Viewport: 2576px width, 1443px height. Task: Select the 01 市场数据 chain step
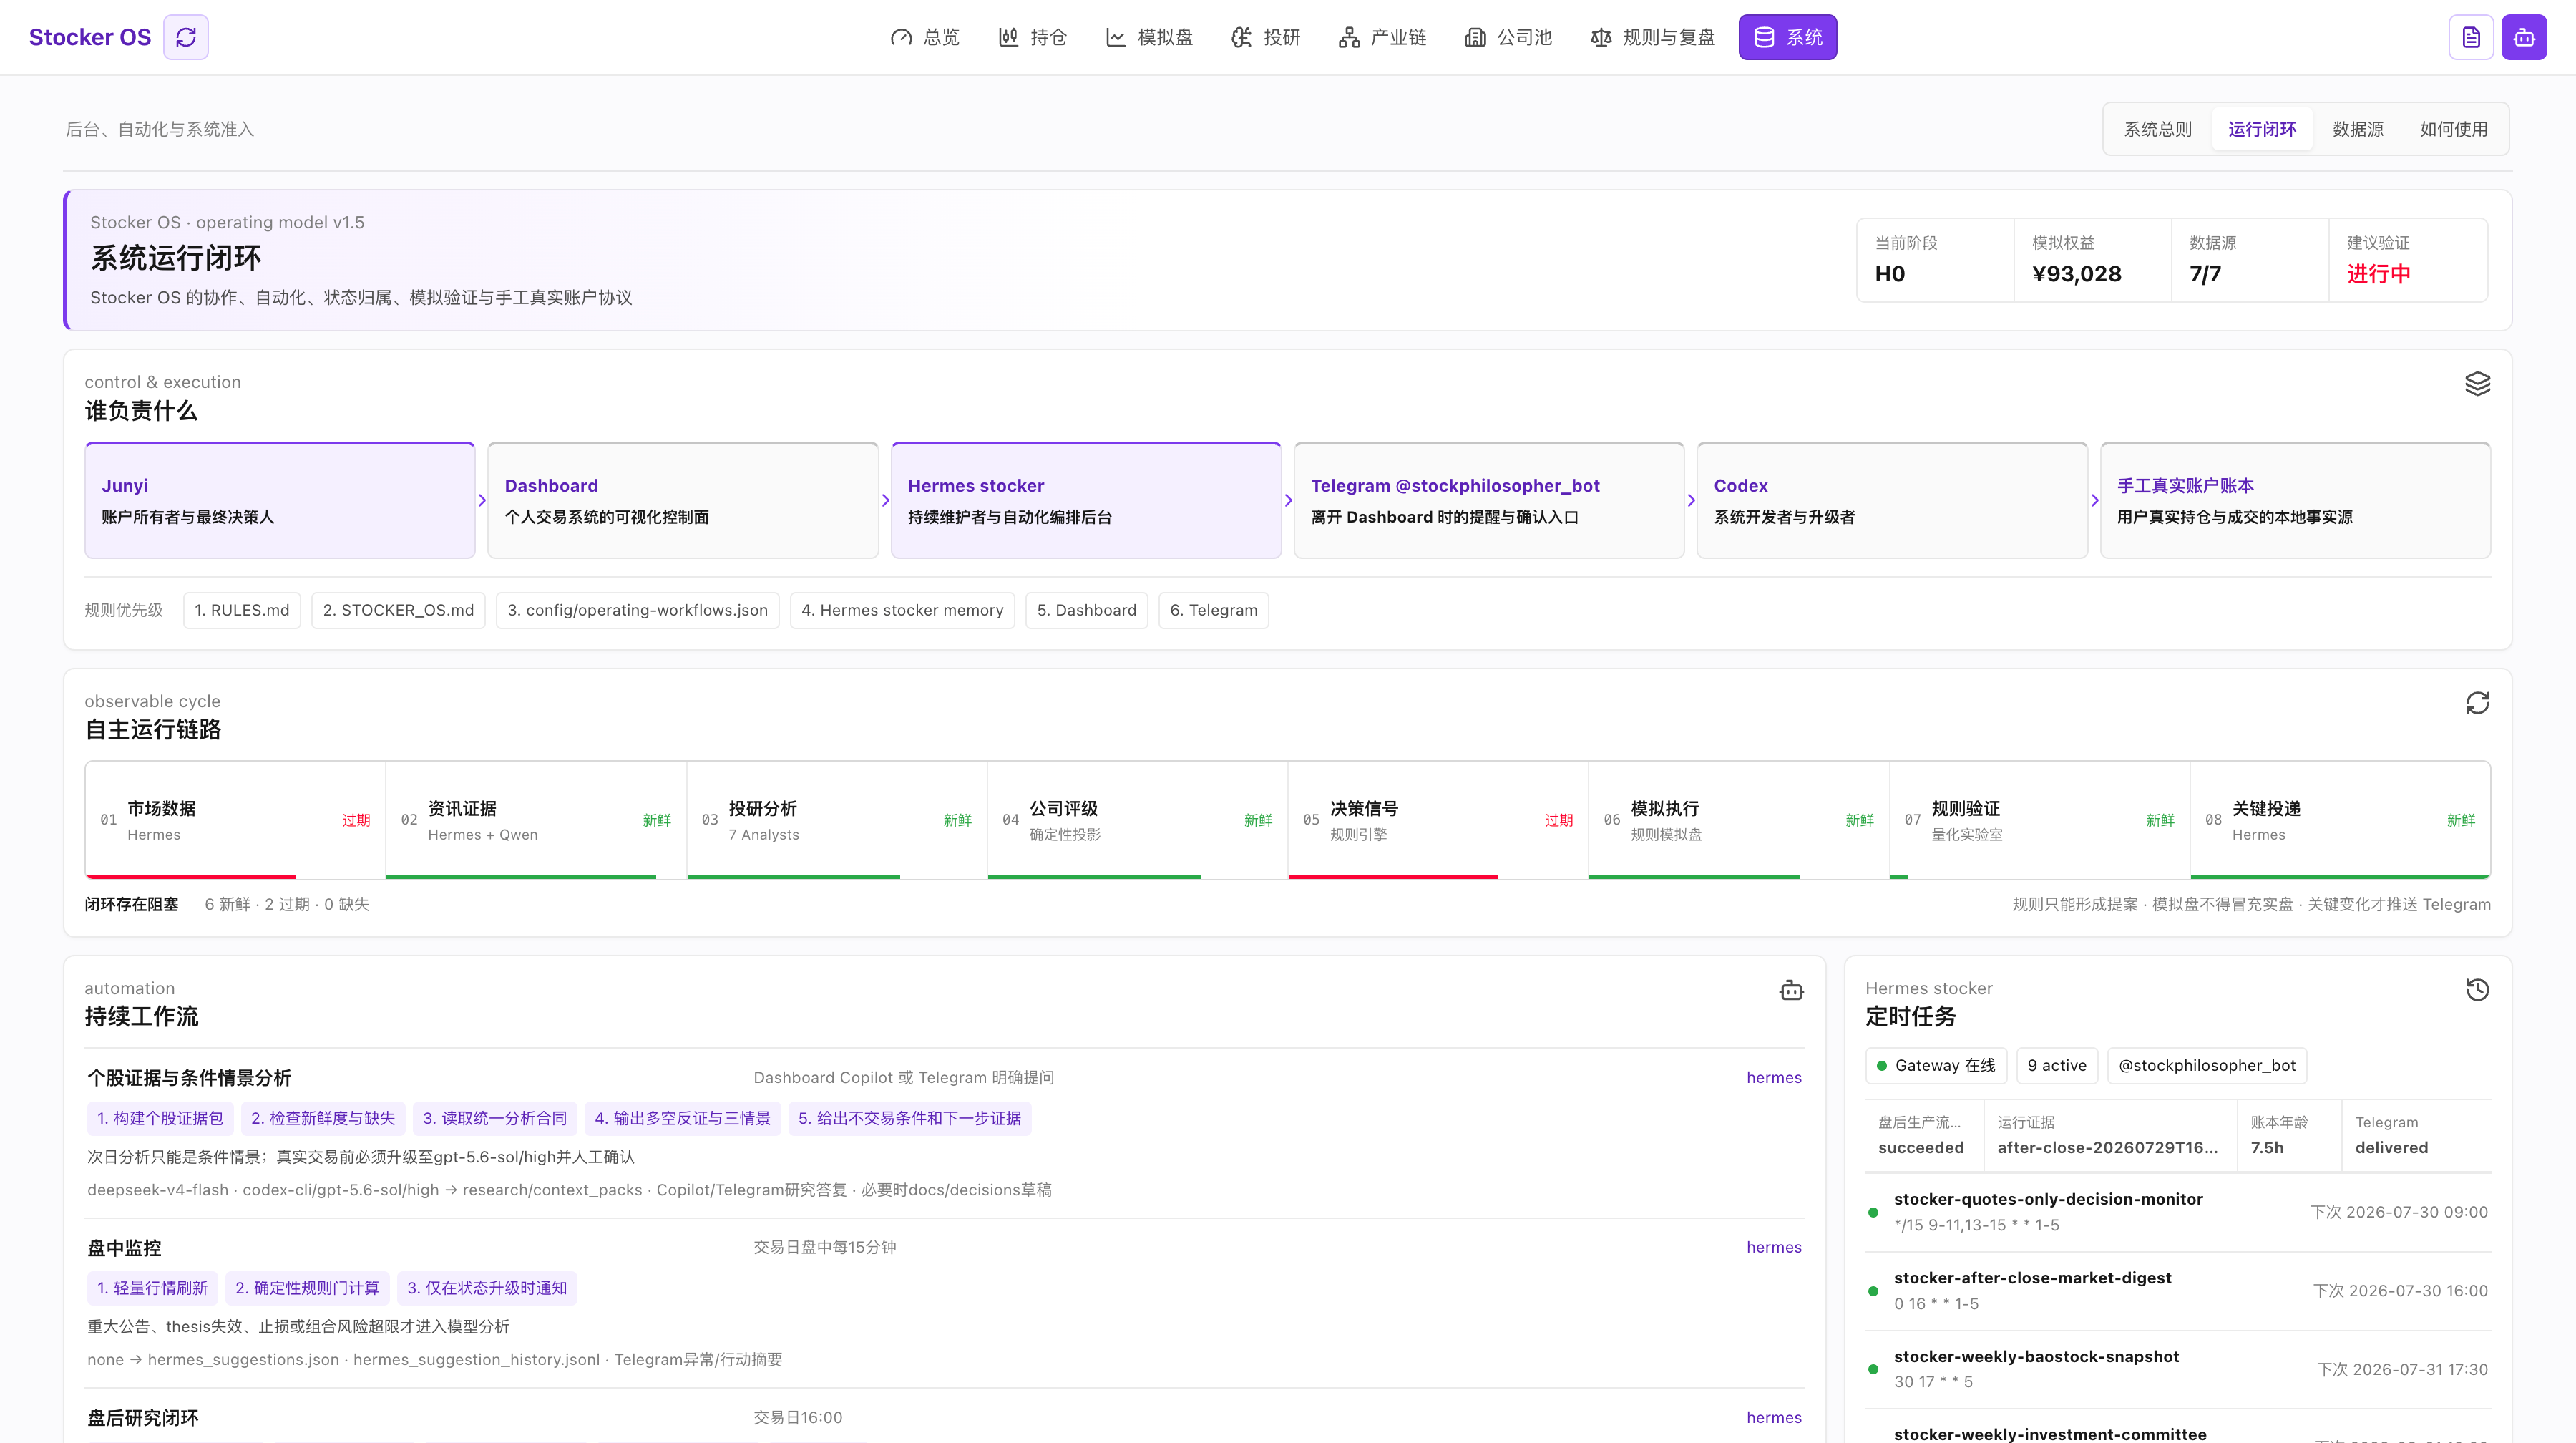point(236,820)
